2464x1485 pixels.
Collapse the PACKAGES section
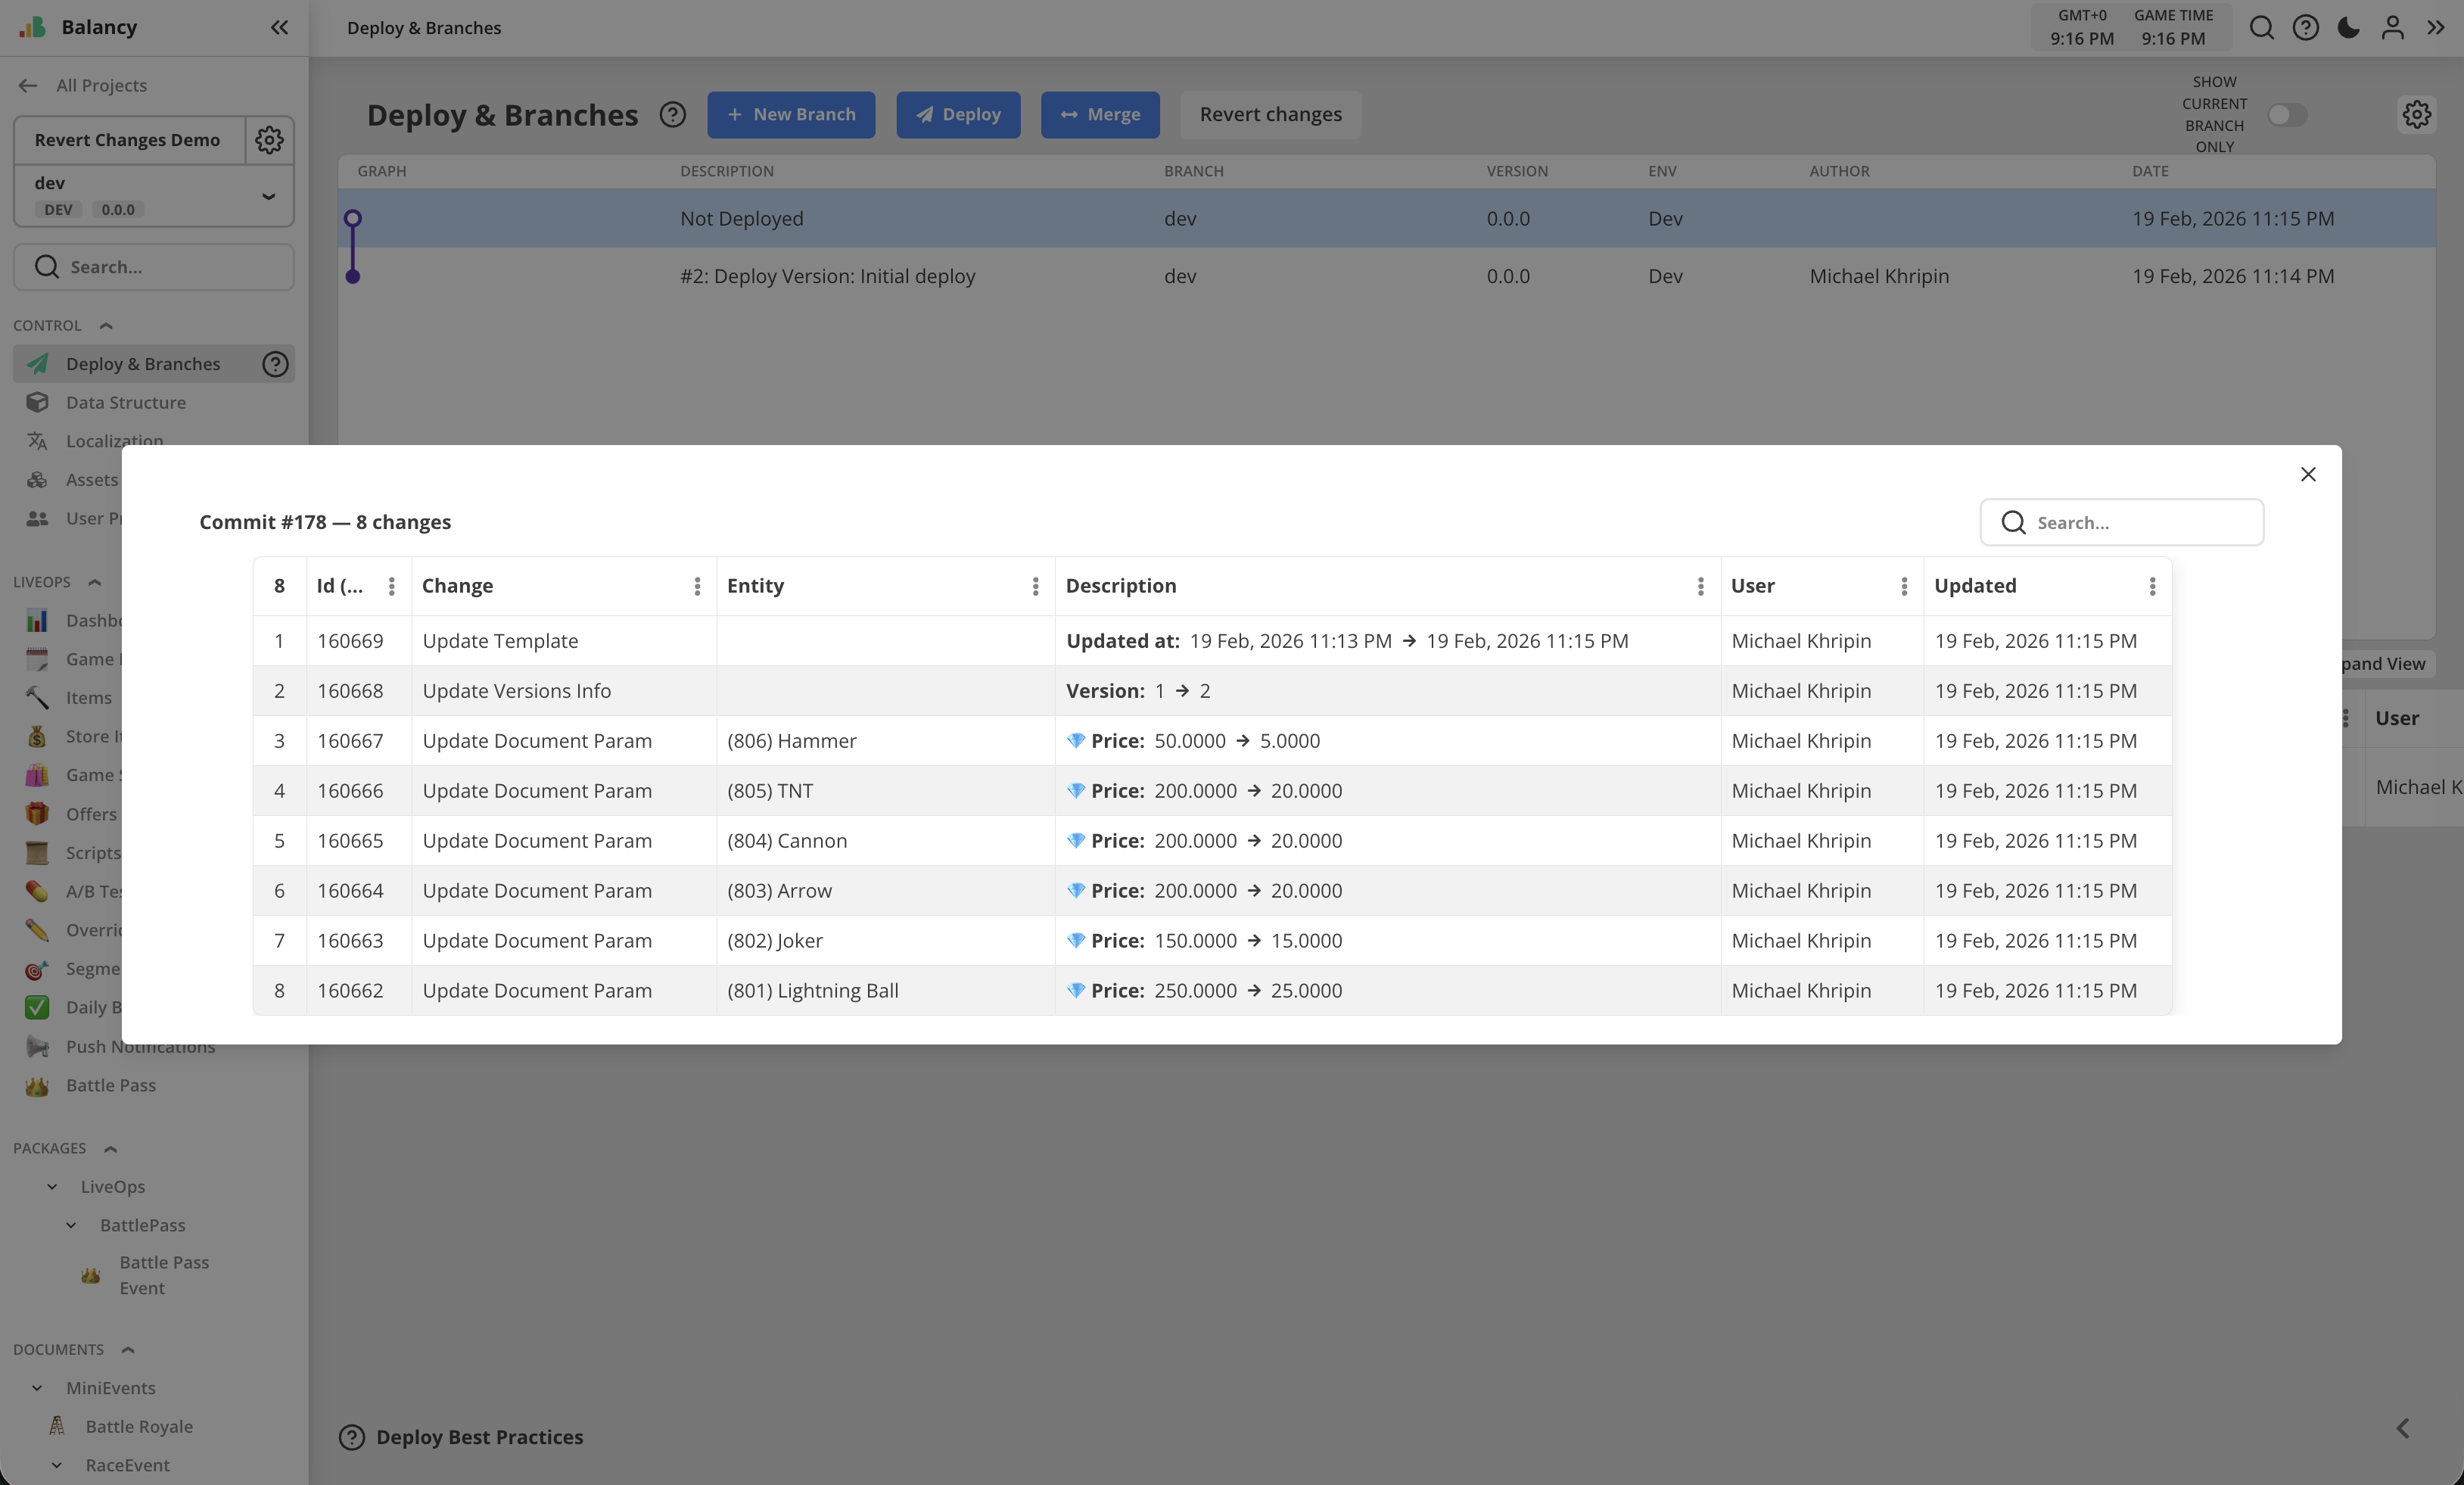pos(111,1148)
